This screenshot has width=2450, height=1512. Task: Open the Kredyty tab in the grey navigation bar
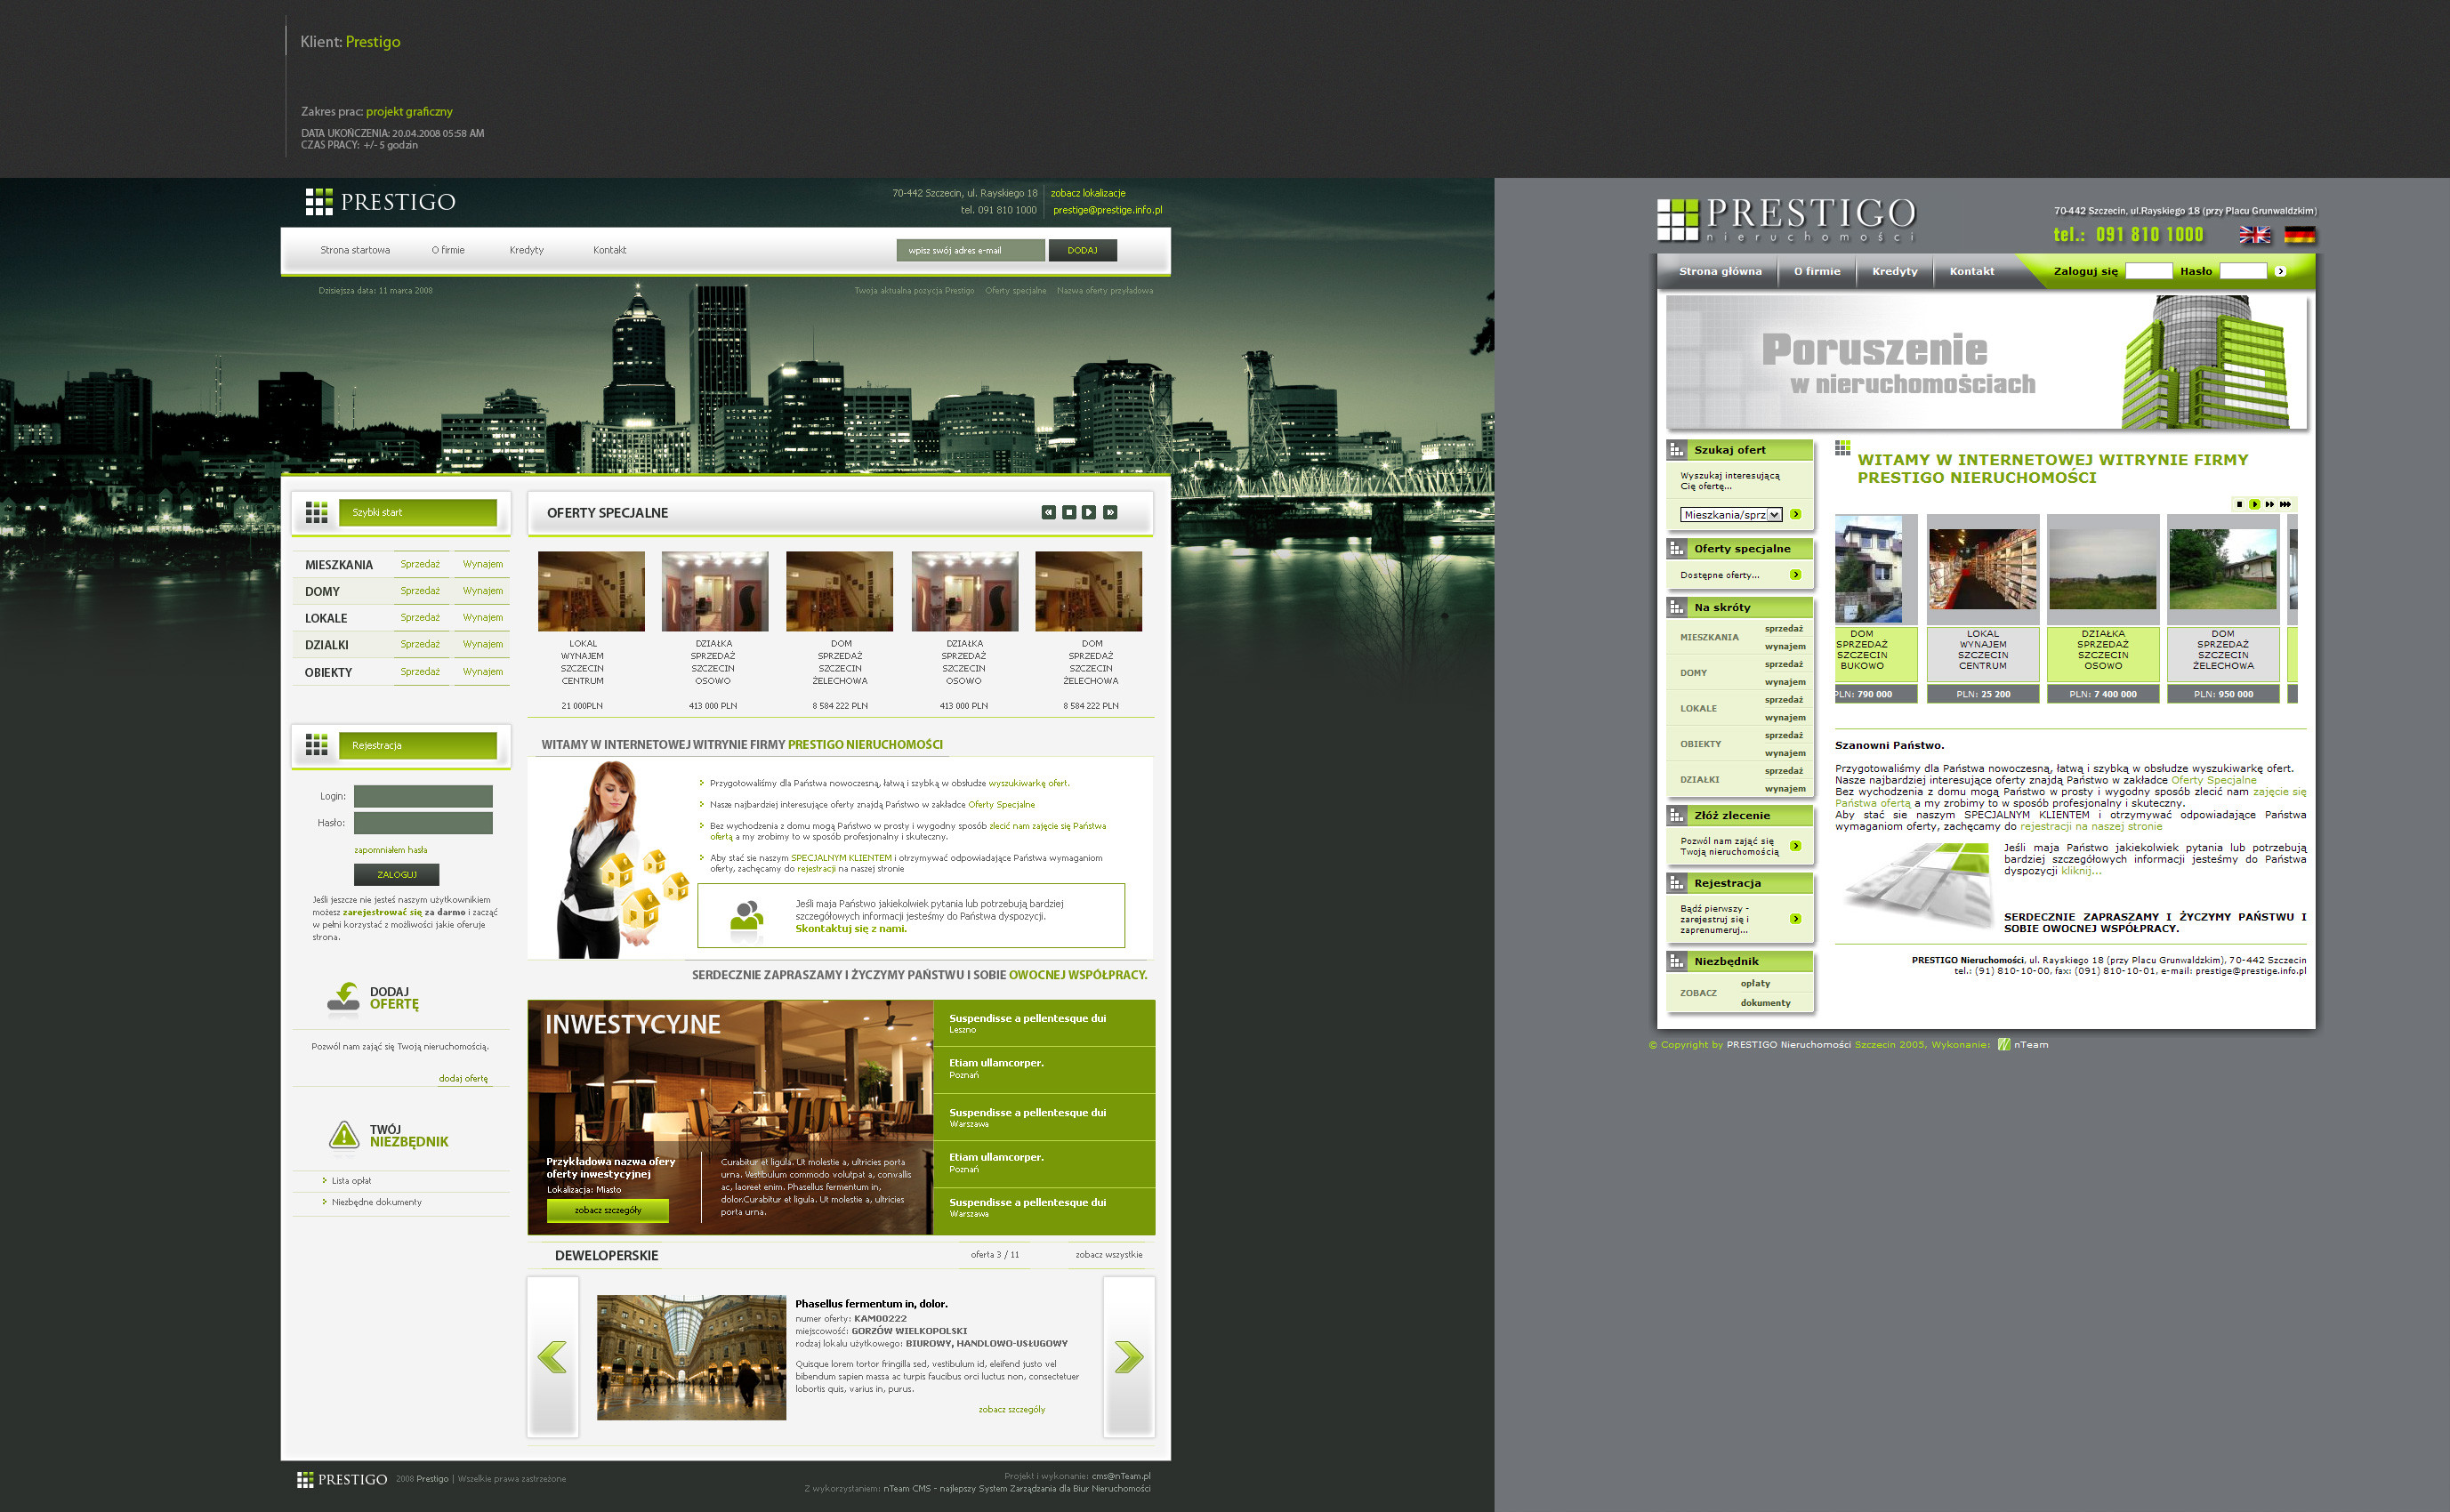[x=1895, y=271]
